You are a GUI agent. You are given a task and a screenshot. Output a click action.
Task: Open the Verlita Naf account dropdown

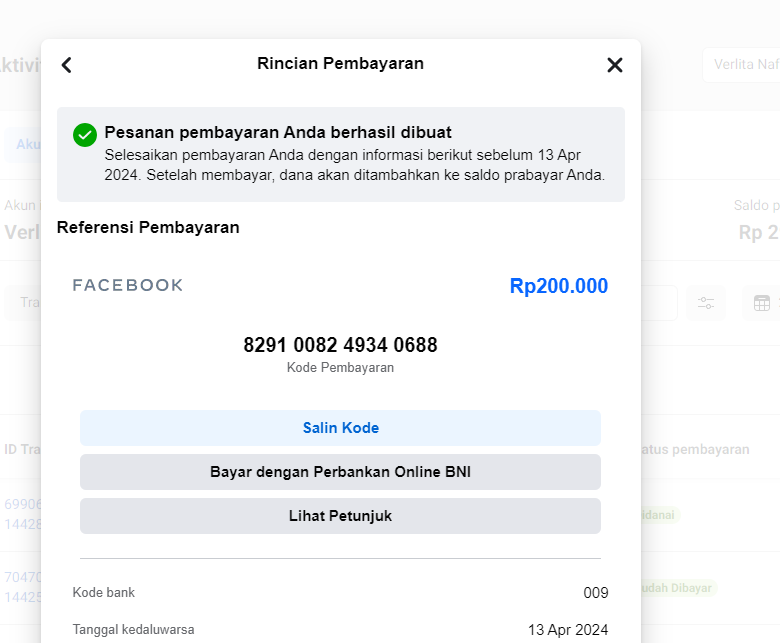(x=741, y=65)
